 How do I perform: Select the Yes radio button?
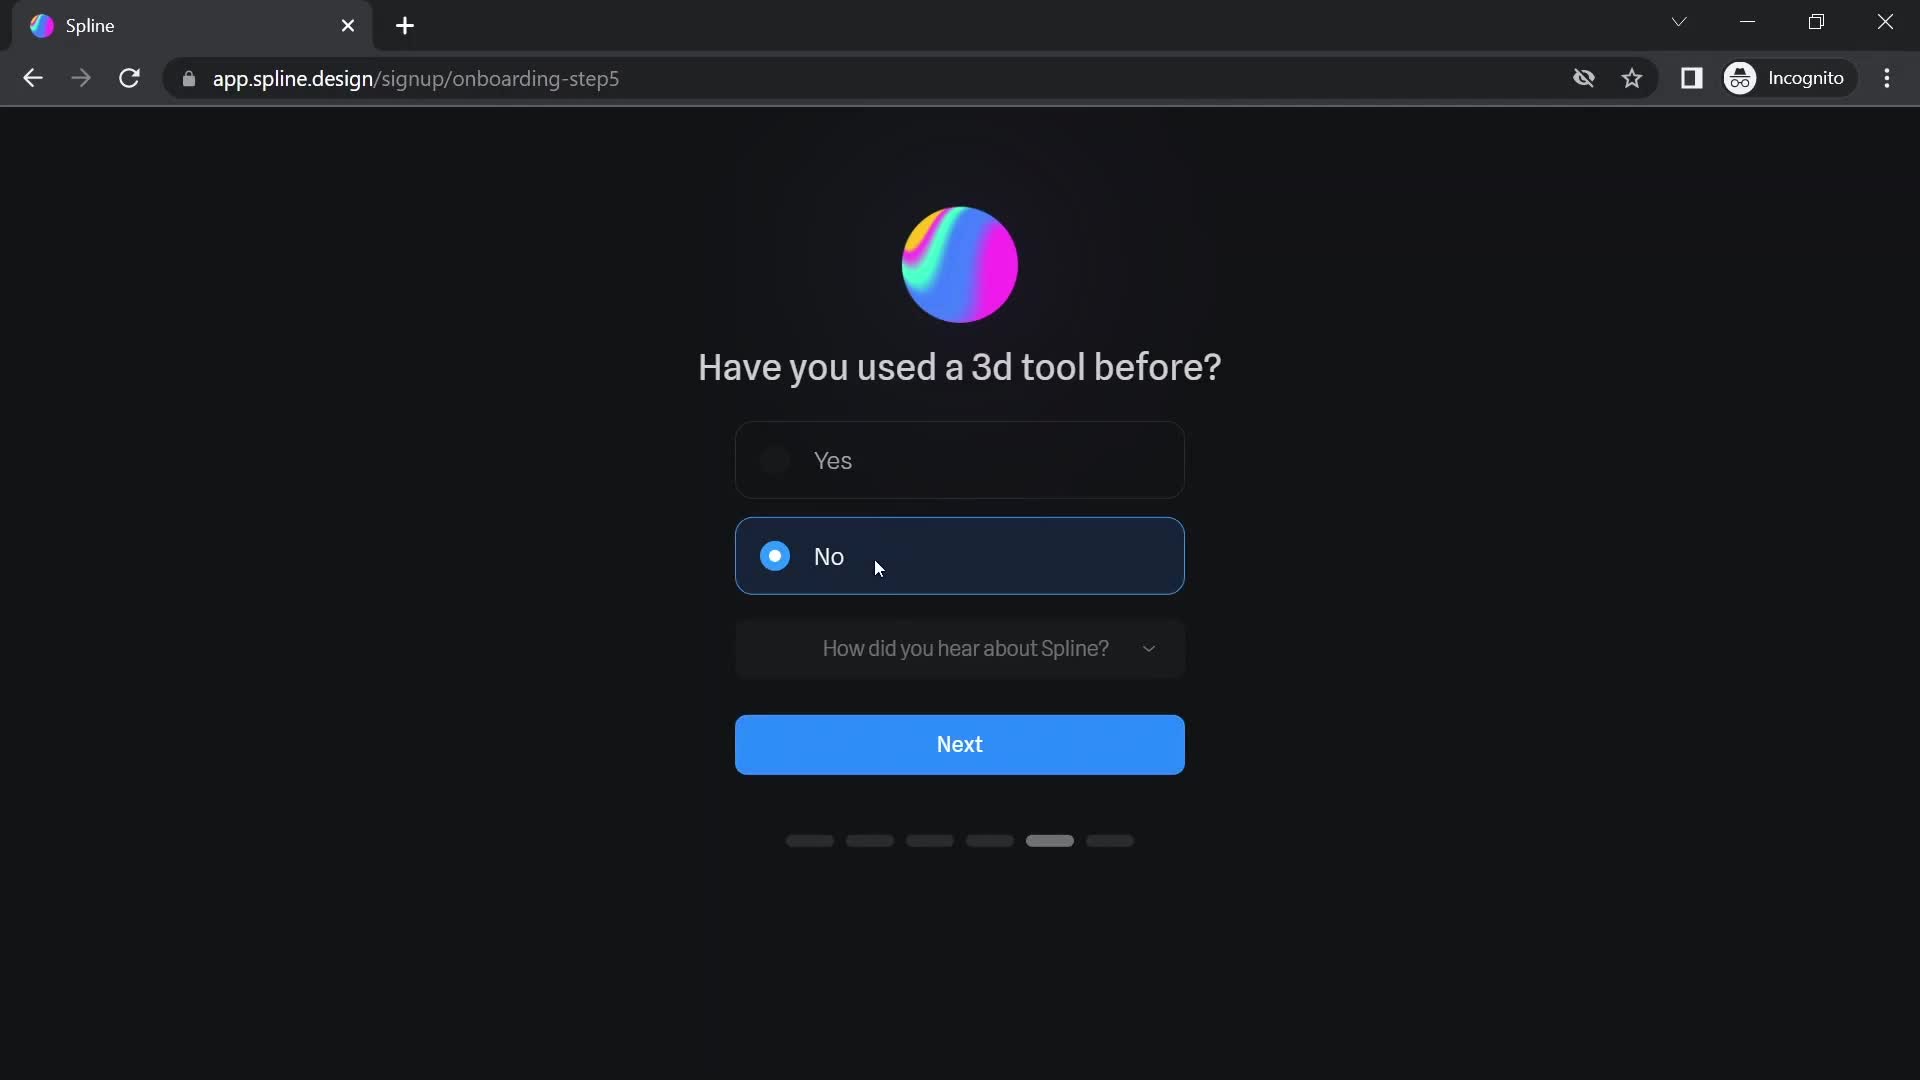point(774,460)
